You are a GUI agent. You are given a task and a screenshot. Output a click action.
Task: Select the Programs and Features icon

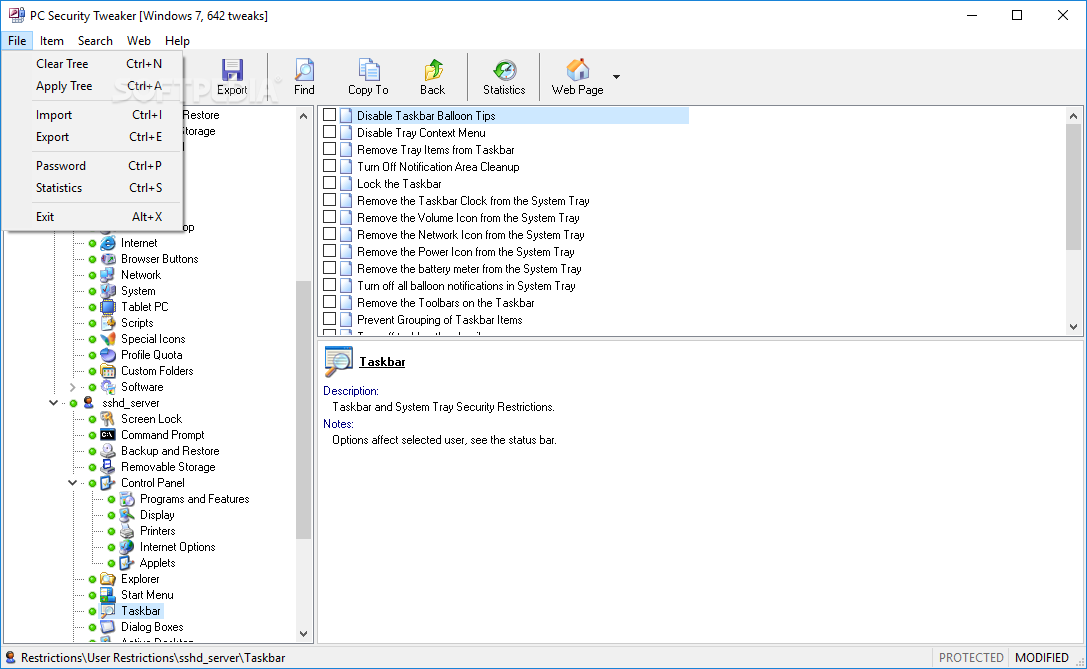coord(127,499)
